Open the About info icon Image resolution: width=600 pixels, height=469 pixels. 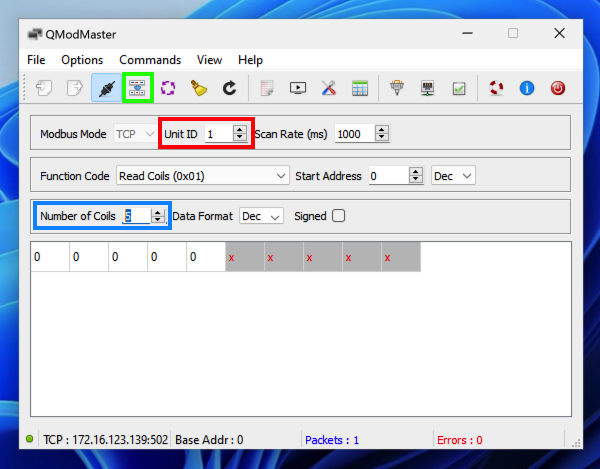(527, 88)
